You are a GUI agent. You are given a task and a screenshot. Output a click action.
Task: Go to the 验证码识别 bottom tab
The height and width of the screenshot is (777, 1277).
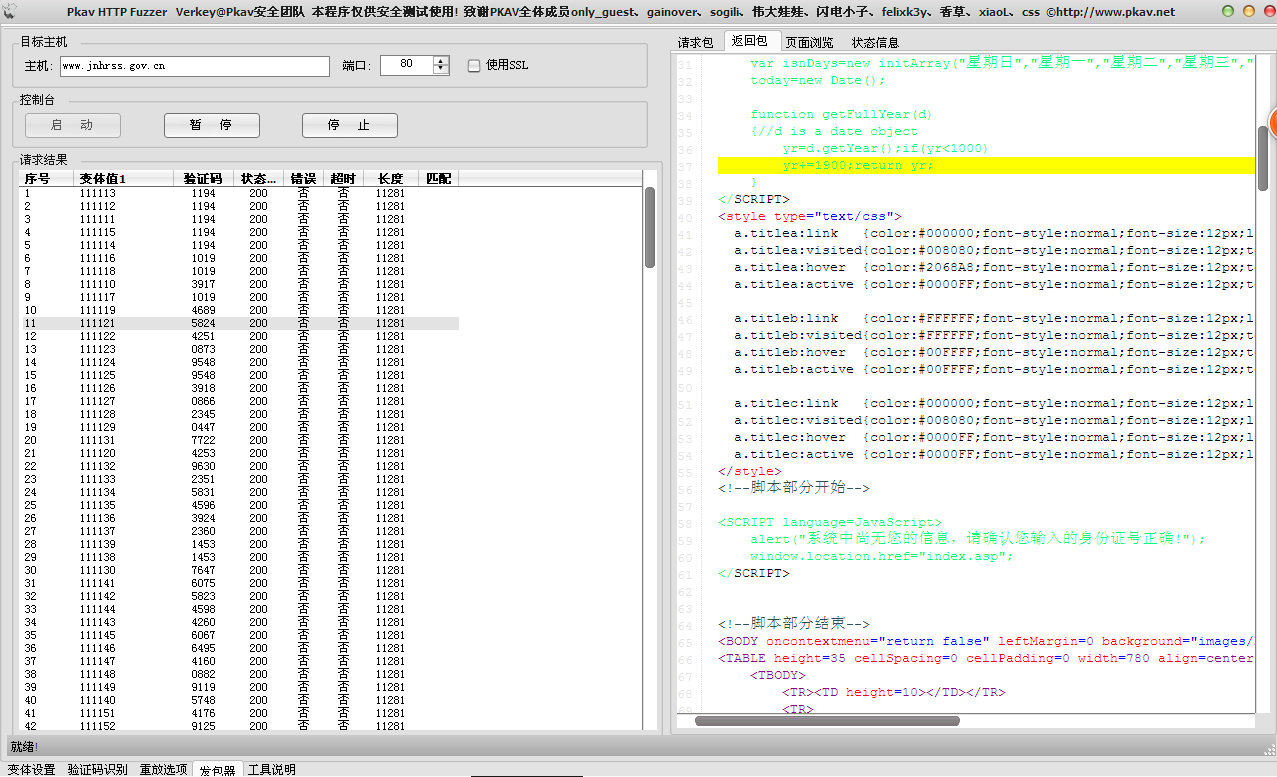pyautogui.click(x=97, y=769)
